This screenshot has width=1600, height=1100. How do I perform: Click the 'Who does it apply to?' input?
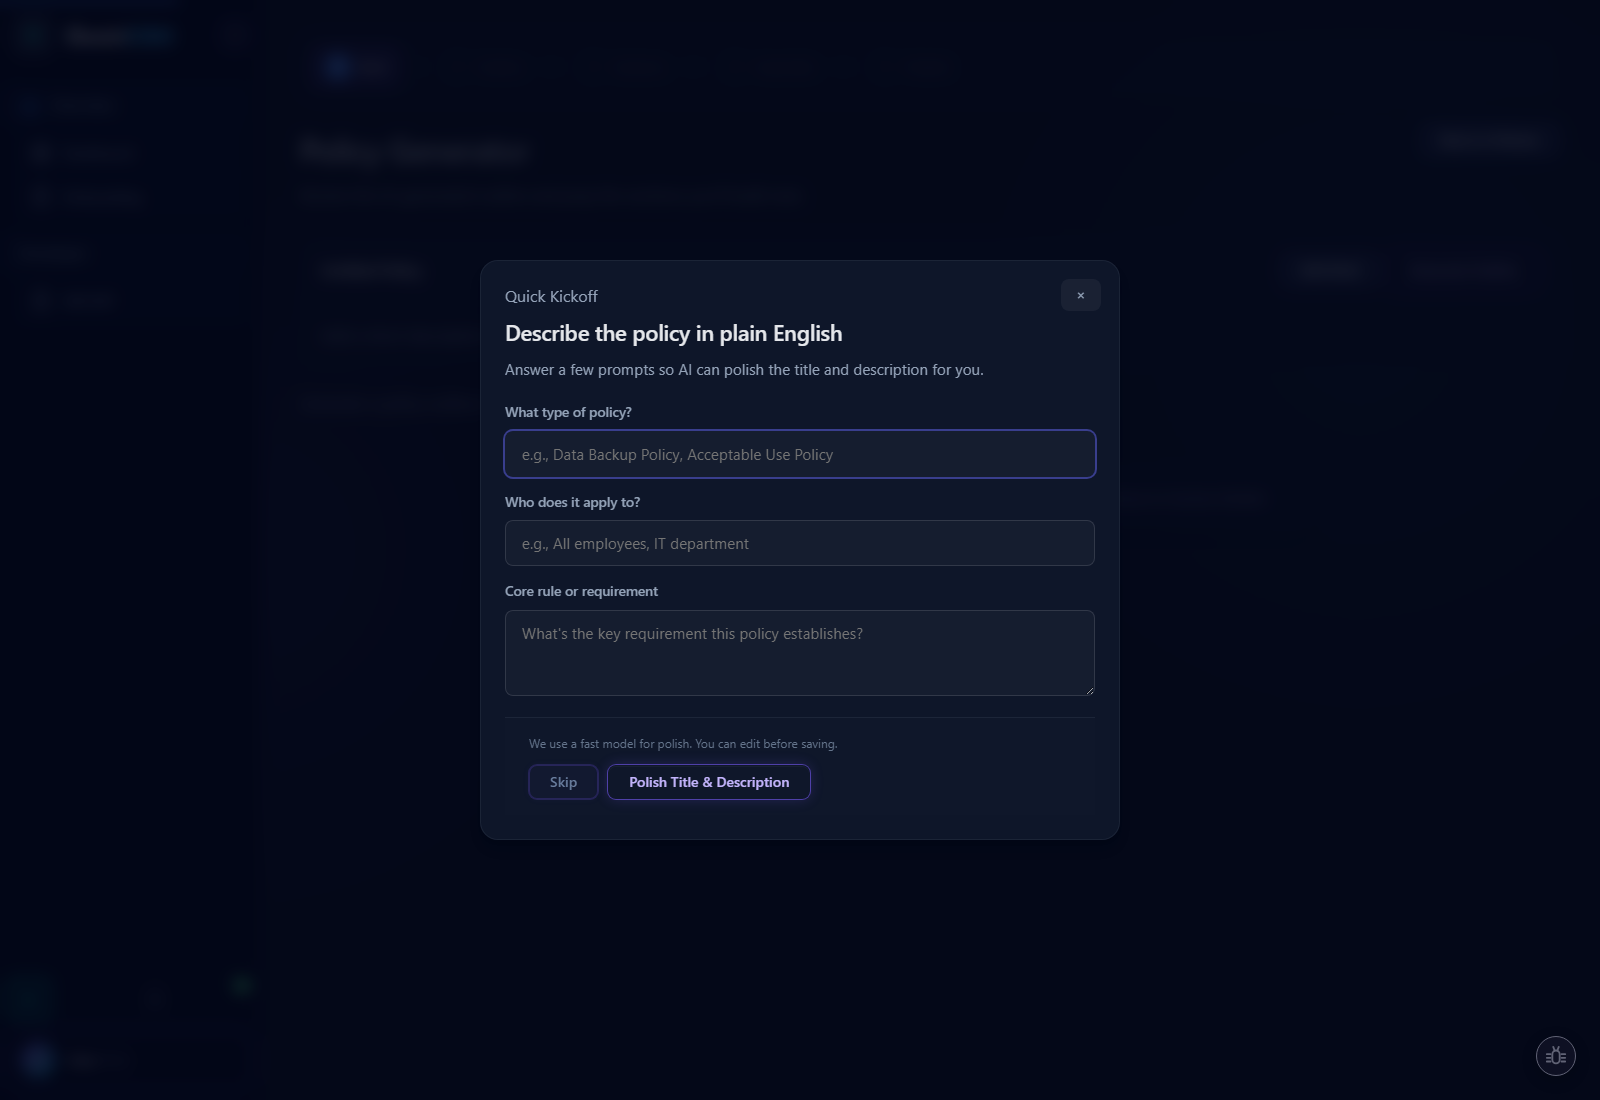click(799, 543)
